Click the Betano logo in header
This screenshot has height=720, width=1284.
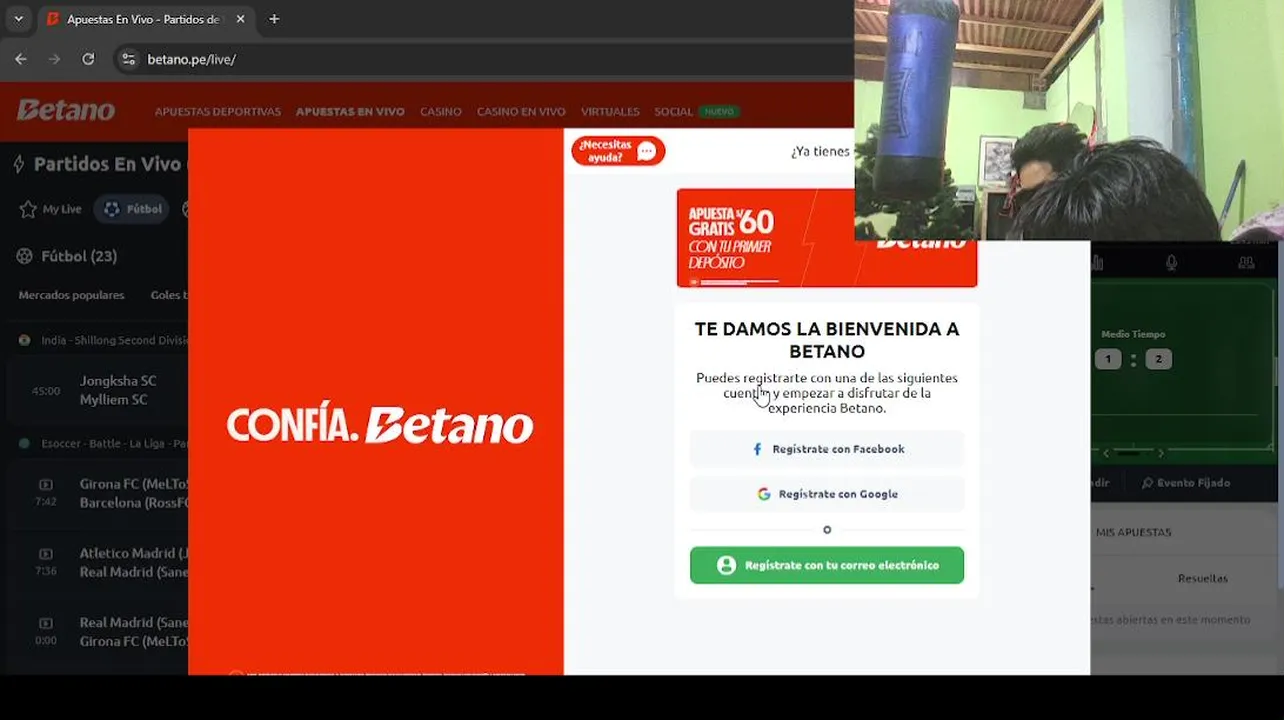tap(66, 110)
